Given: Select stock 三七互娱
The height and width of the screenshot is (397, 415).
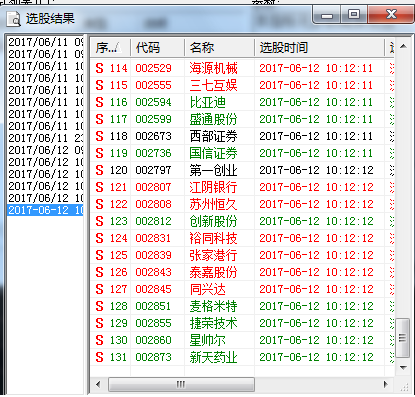Looking at the screenshot, I should click(x=213, y=85).
